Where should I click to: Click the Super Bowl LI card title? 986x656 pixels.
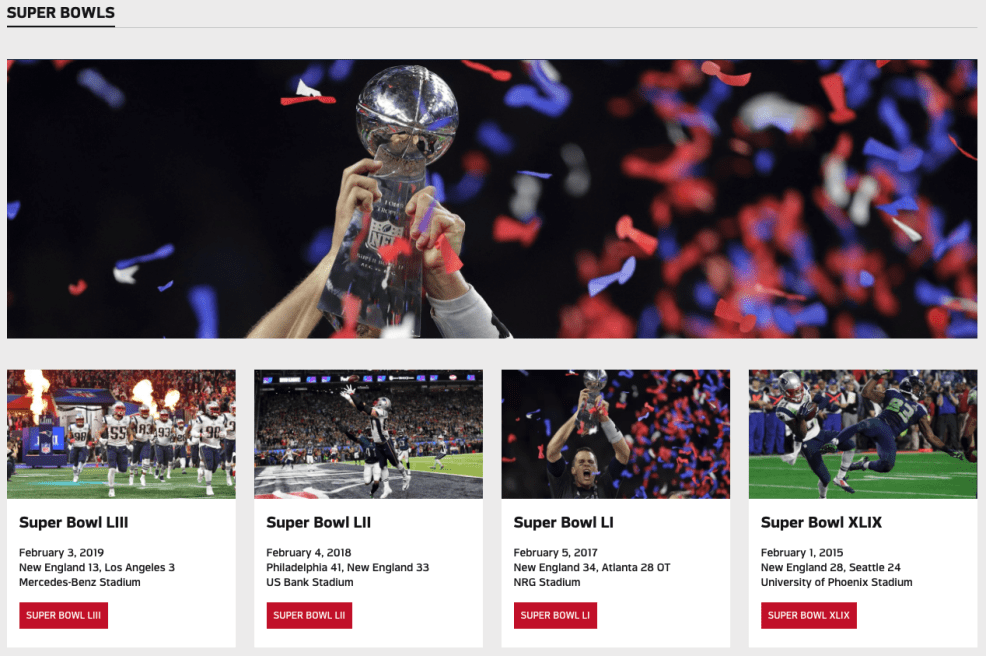click(x=563, y=522)
